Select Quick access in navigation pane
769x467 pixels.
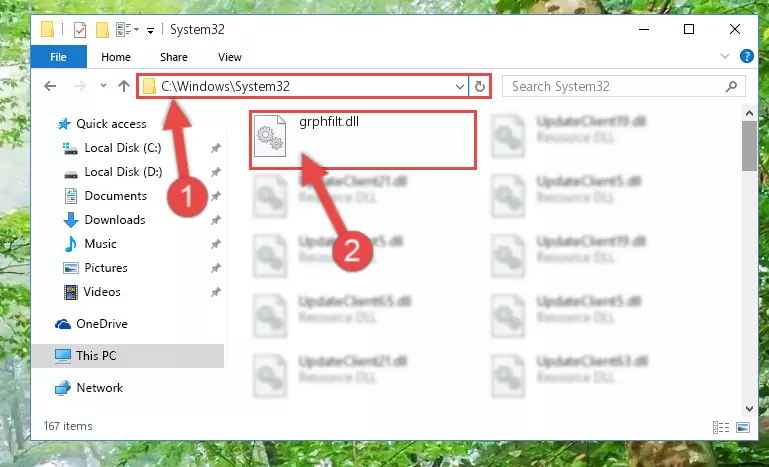click(111, 124)
